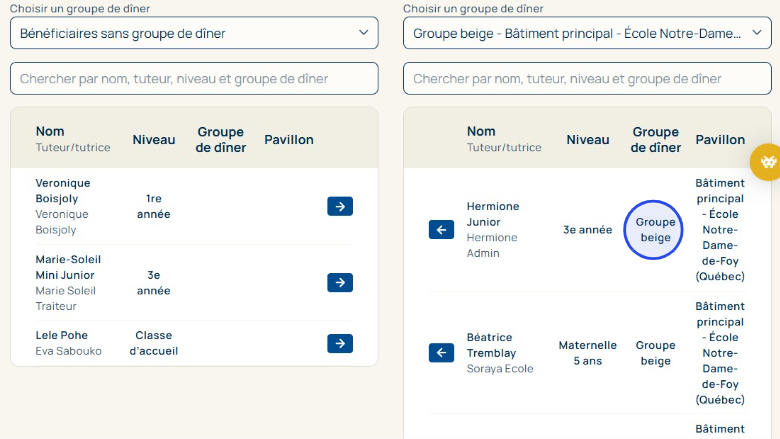Click right search field for group members

[587, 78]
